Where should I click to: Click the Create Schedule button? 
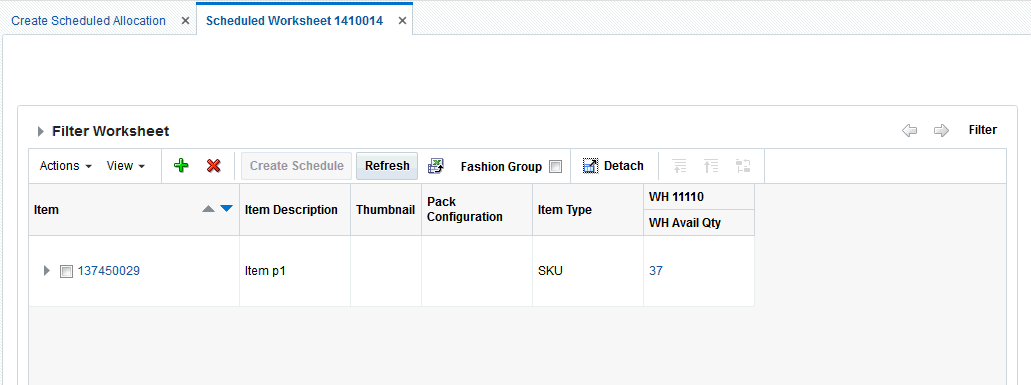click(297, 166)
